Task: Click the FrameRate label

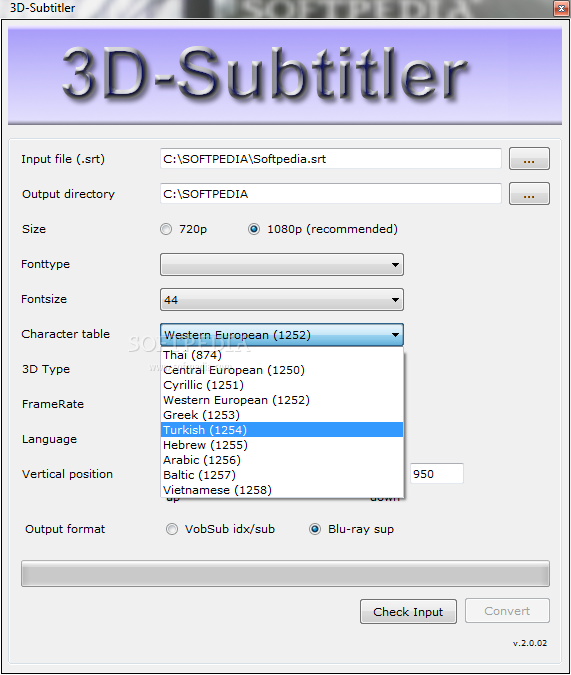Action: pos(53,404)
